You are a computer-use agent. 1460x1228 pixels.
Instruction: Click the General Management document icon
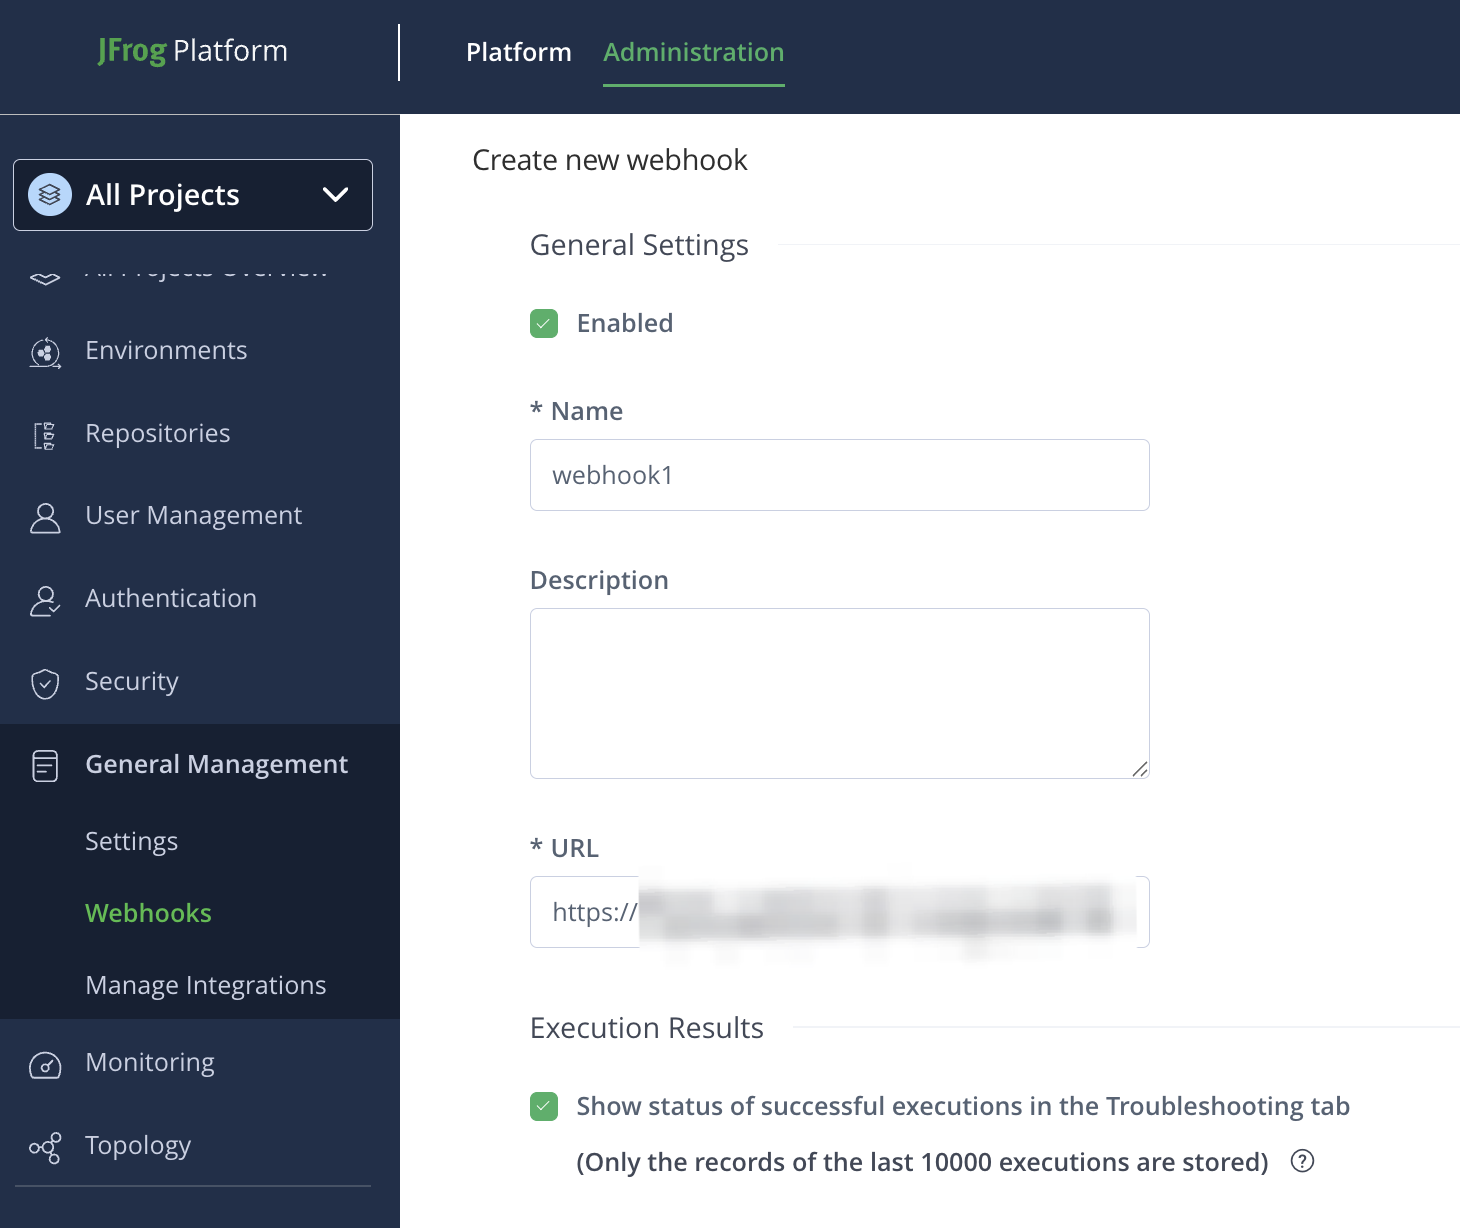pyautogui.click(x=44, y=766)
